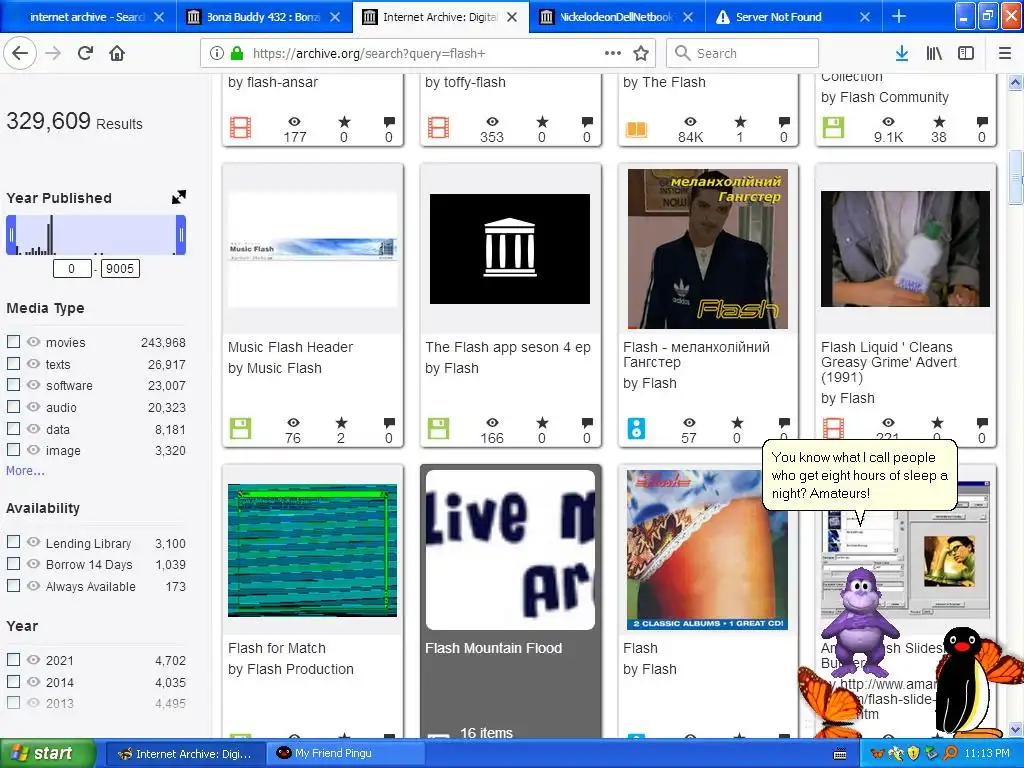The height and width of the screenshot is (768, 1024).
Task: Open the Music Flash Header item title
Action: 291,347
